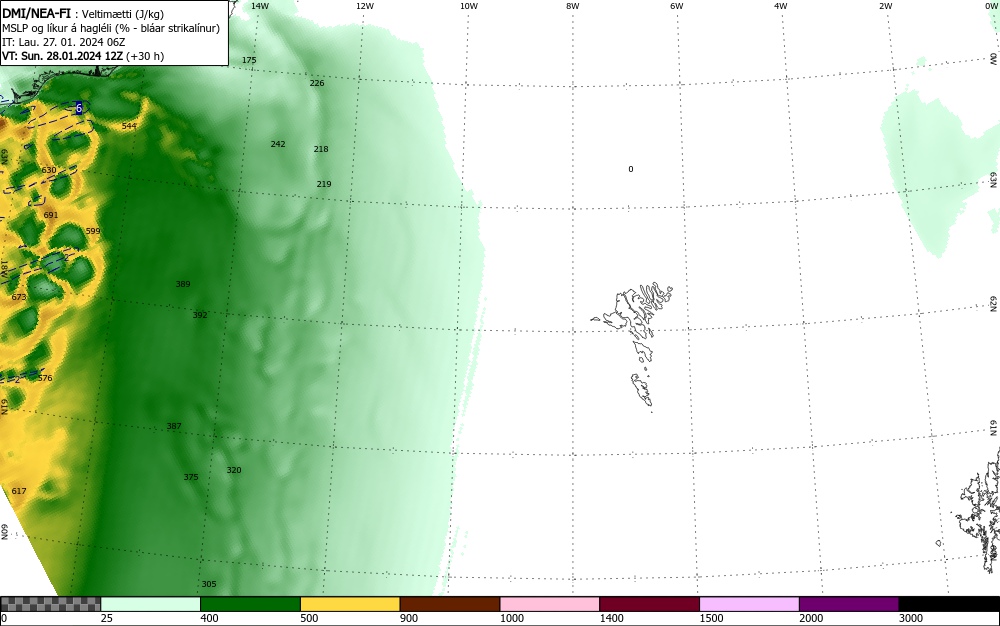1000x626 pixels.
Task: Click the 'MSLP og líkur á hagléli' subtitle line
Action: coord(111,28)
